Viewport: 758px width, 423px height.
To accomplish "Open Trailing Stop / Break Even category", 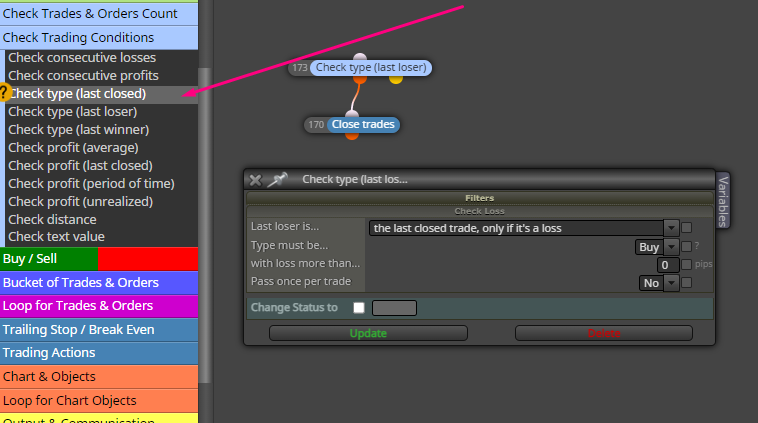I will 99,330.
